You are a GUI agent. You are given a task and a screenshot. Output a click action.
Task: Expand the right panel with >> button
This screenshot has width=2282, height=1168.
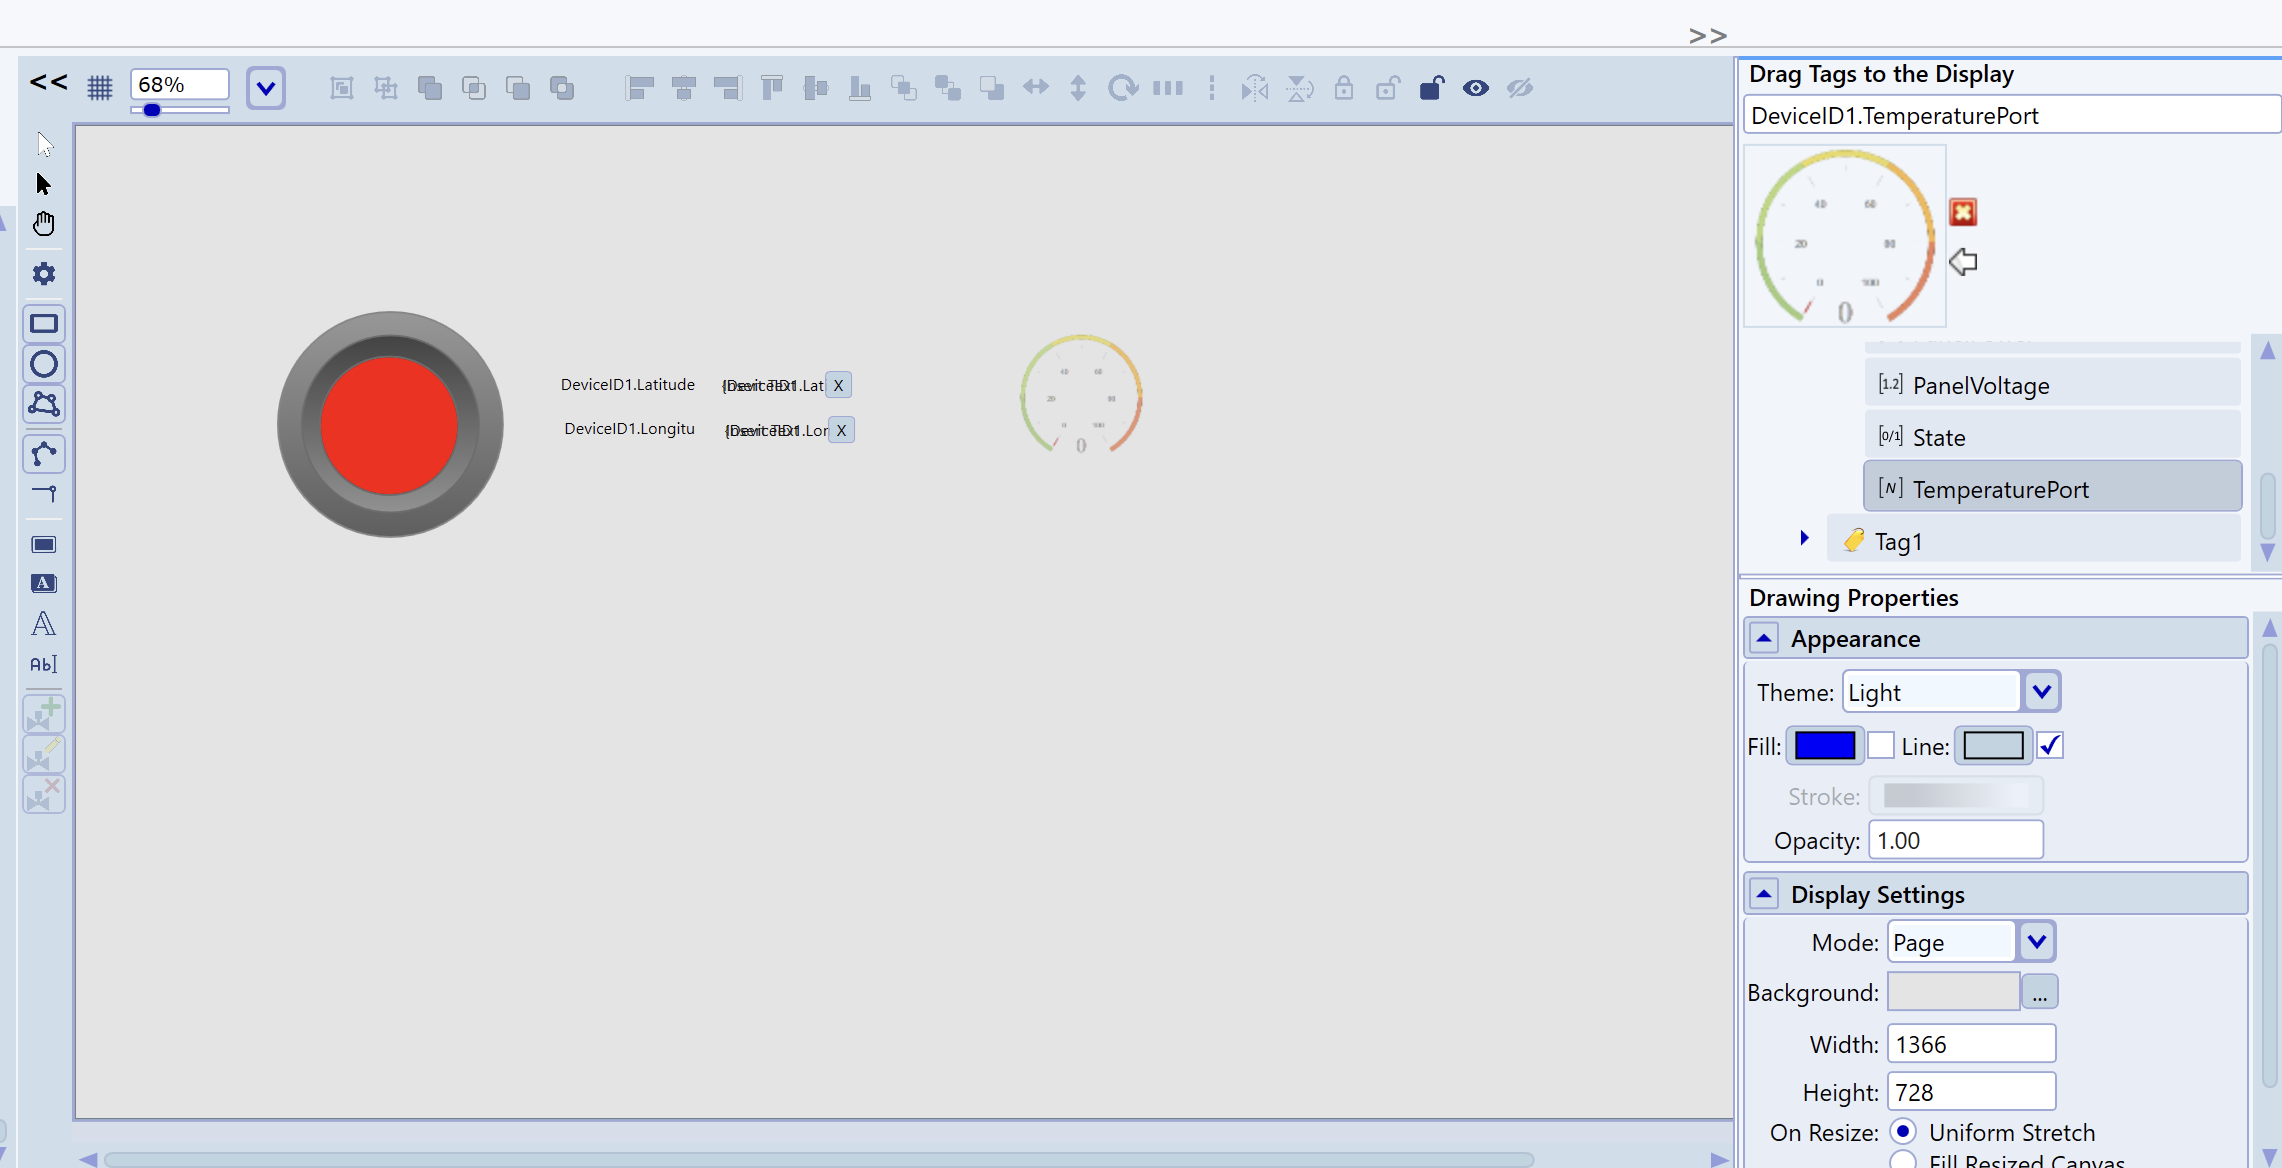pos(1708,36)
